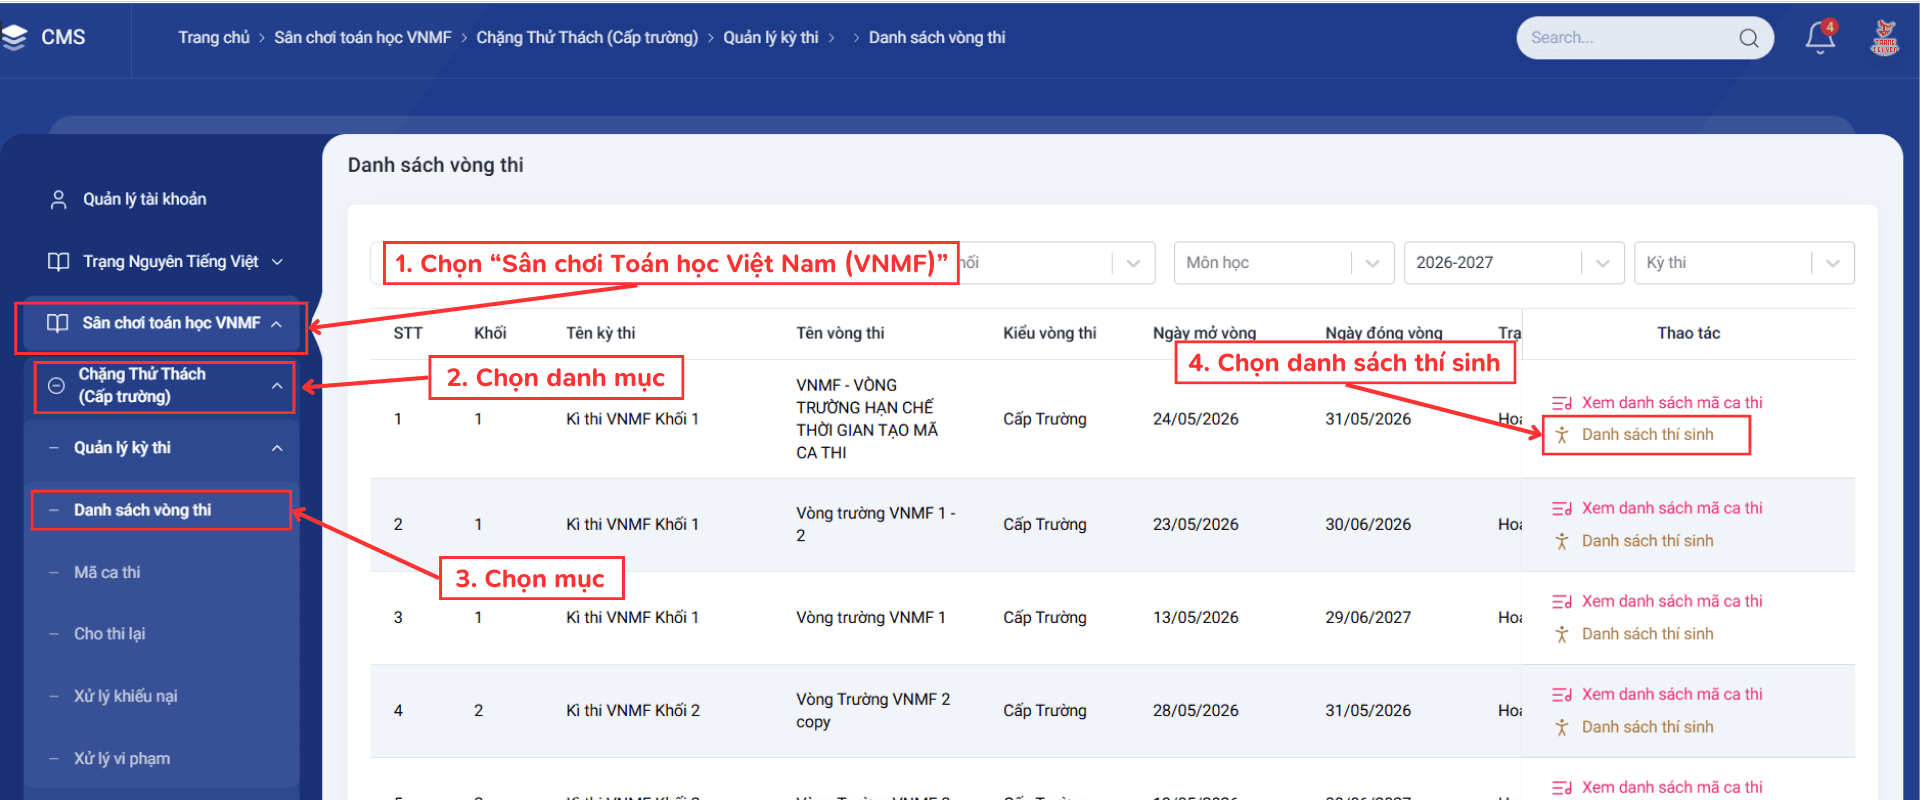Click the book icon beside Sân chơi toán học VNMF
This screenshot has width=1920, height=800.
coord(58,323)
